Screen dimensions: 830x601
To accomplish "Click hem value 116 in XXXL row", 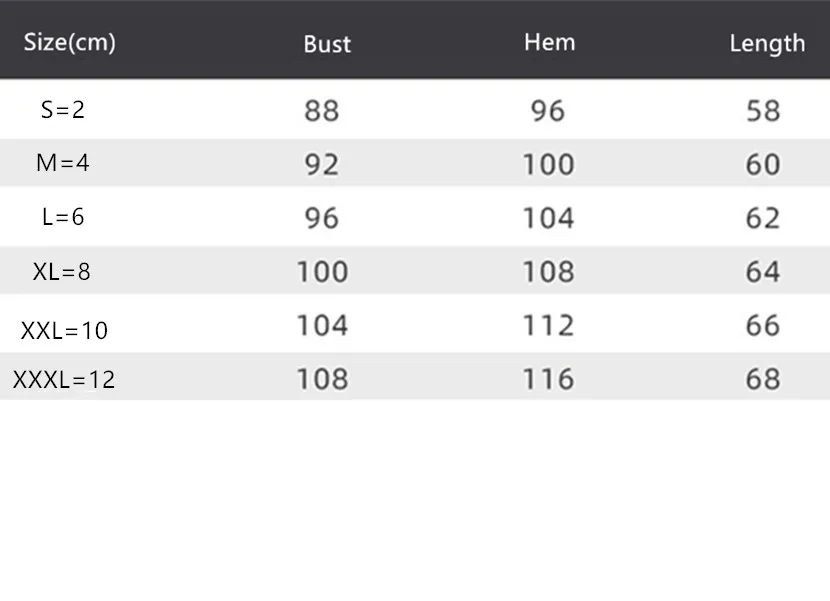I will (549, 379).
